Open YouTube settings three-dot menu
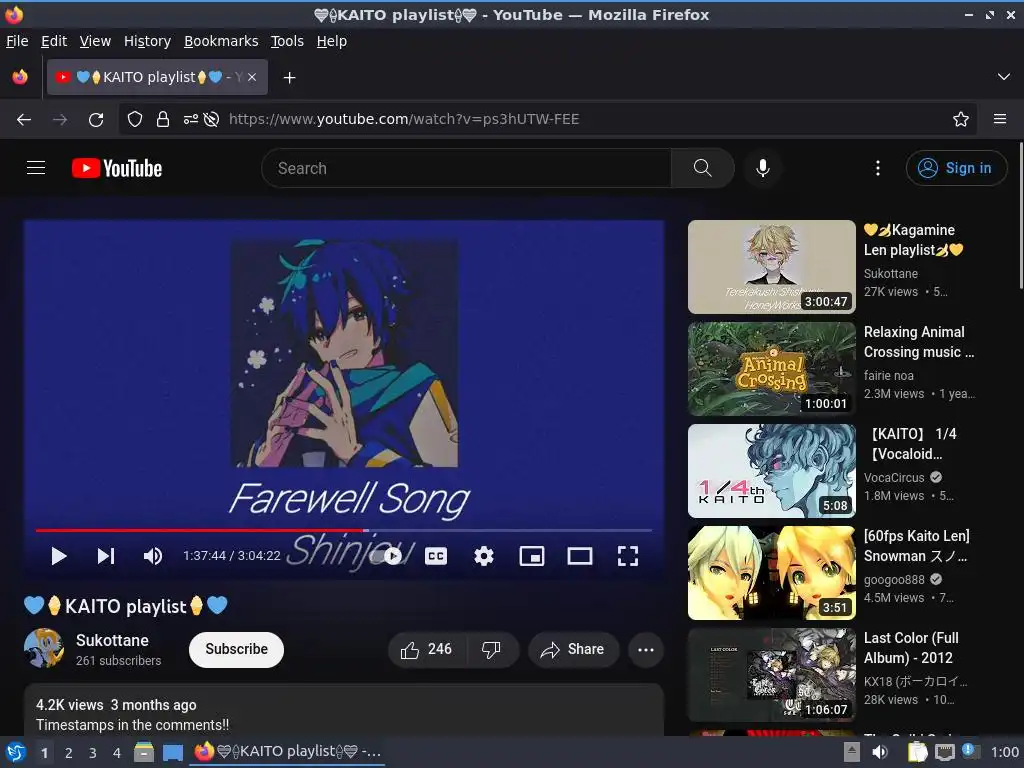This screenshot has width=1024, height=768. pyautogui.click(x=878, y=168)
